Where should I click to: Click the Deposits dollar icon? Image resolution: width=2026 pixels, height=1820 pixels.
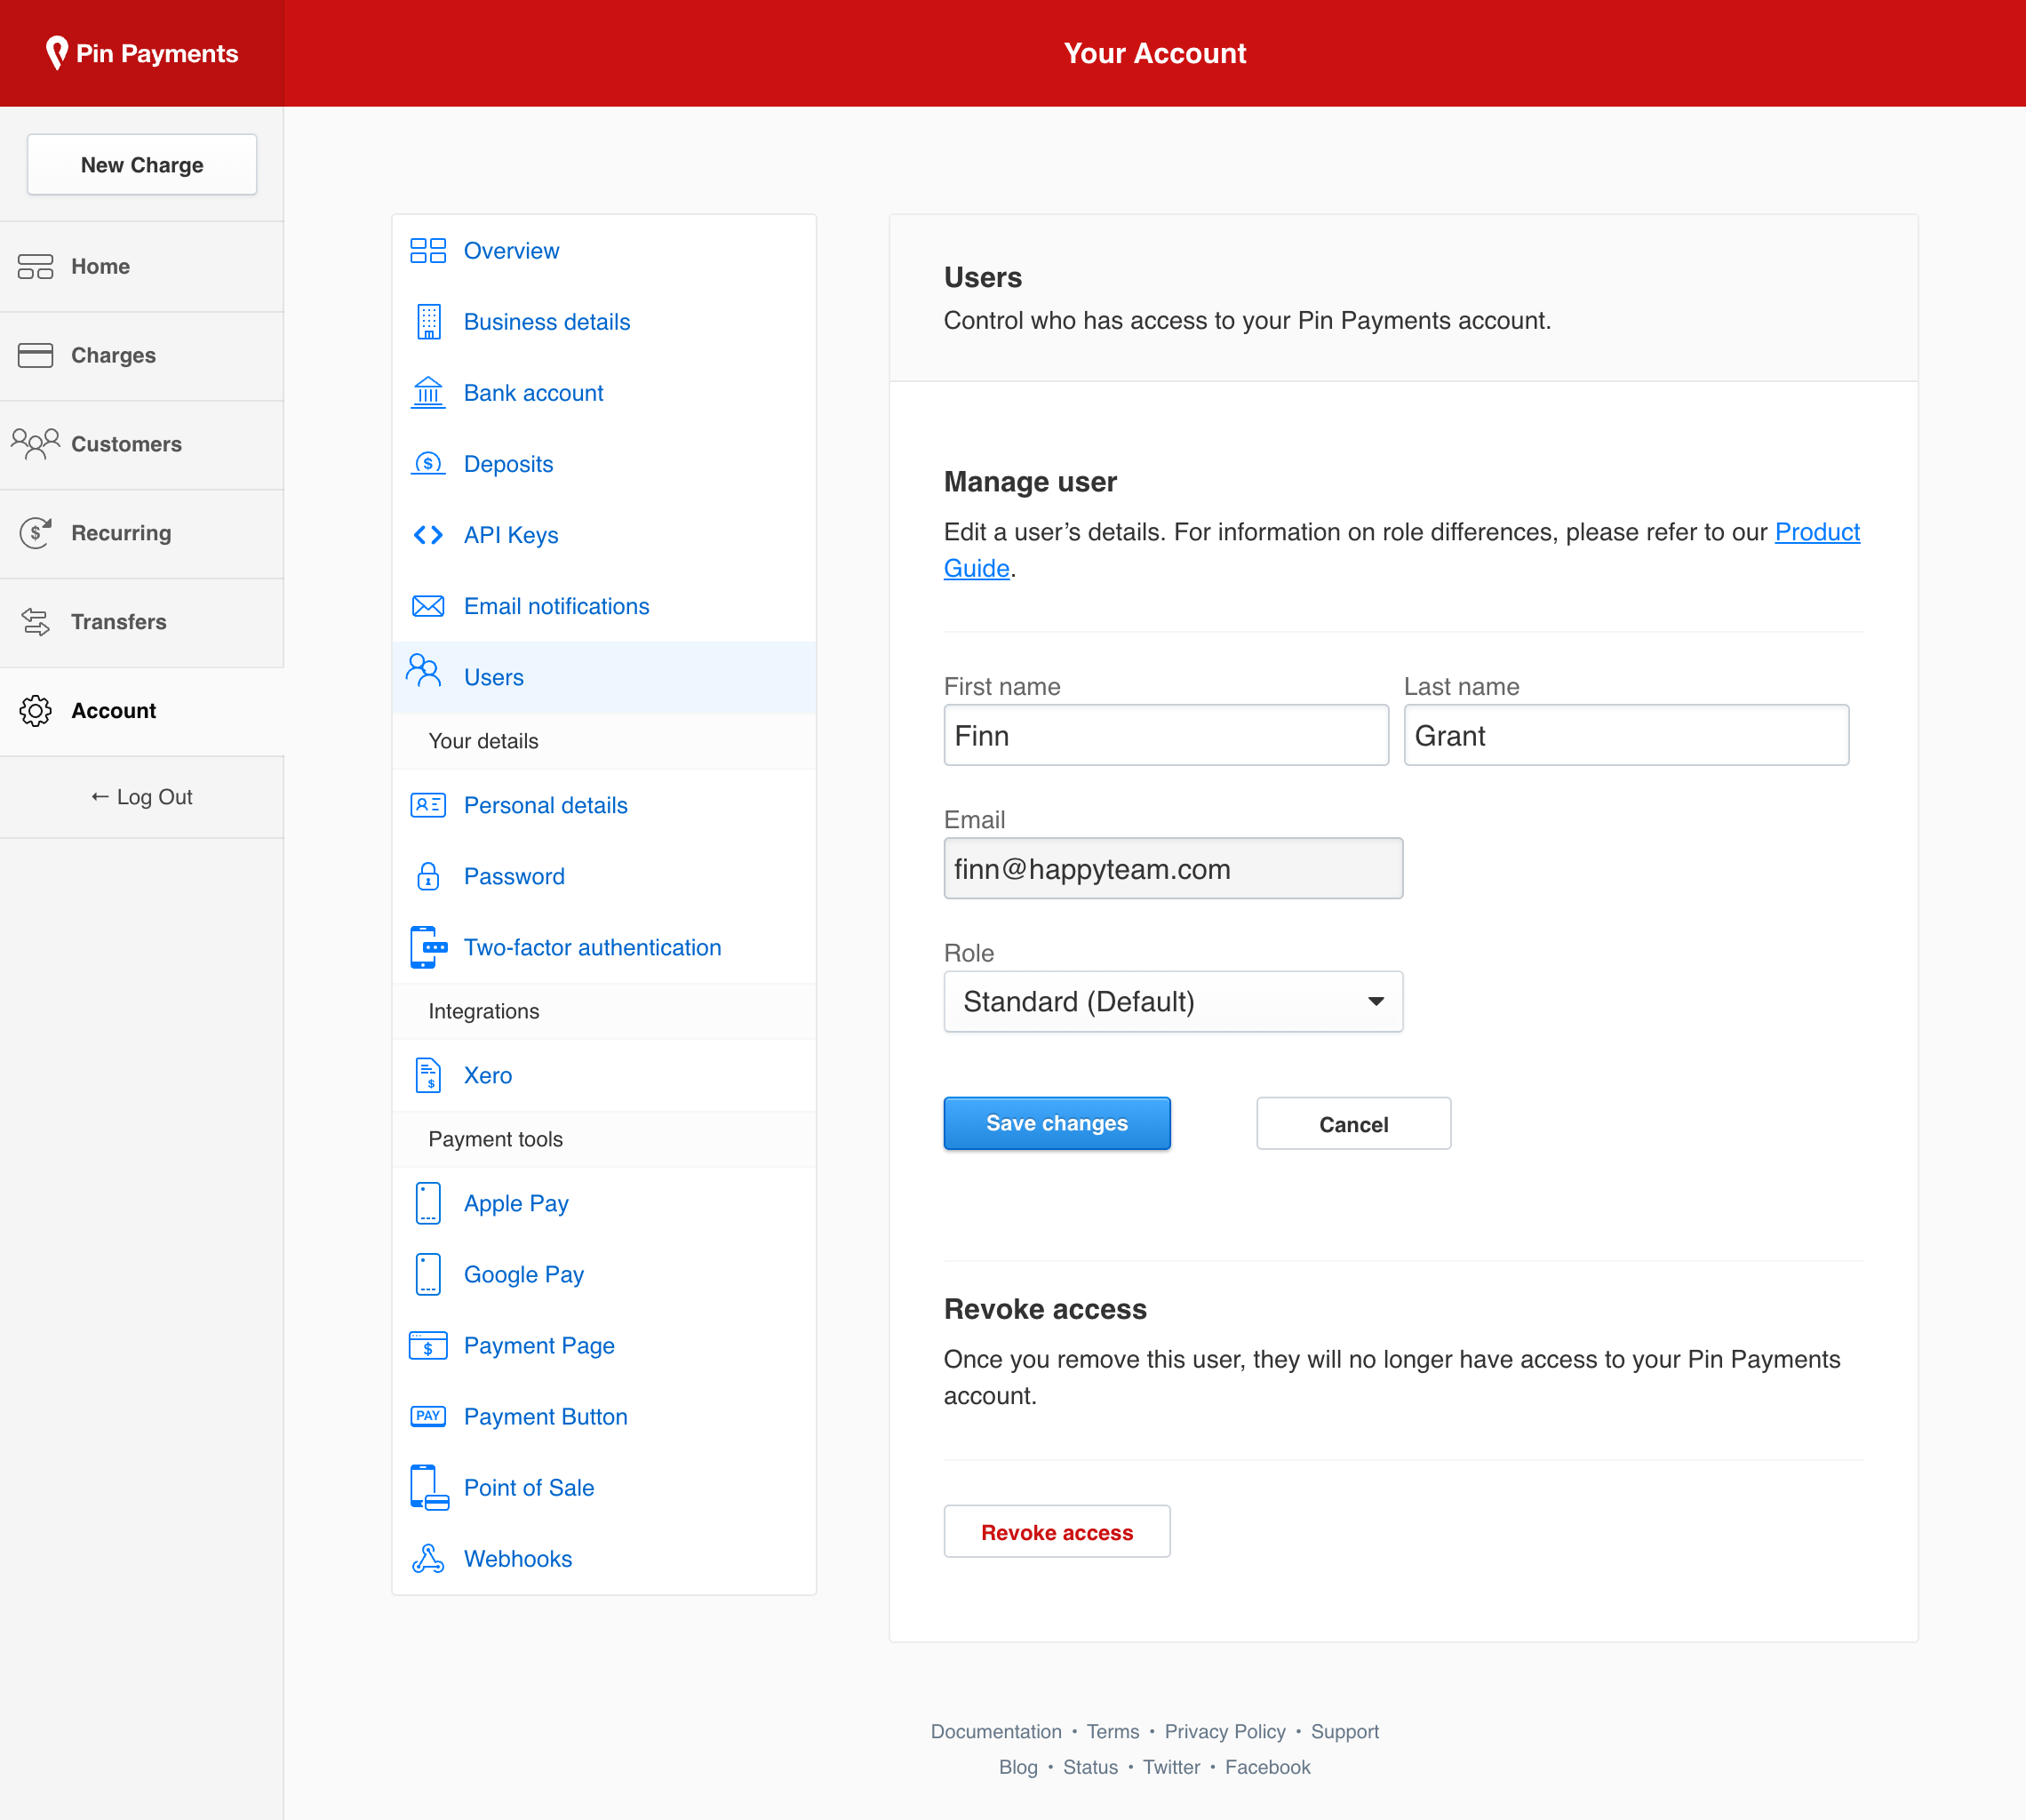pyautogui.click(x=428, y=463)
